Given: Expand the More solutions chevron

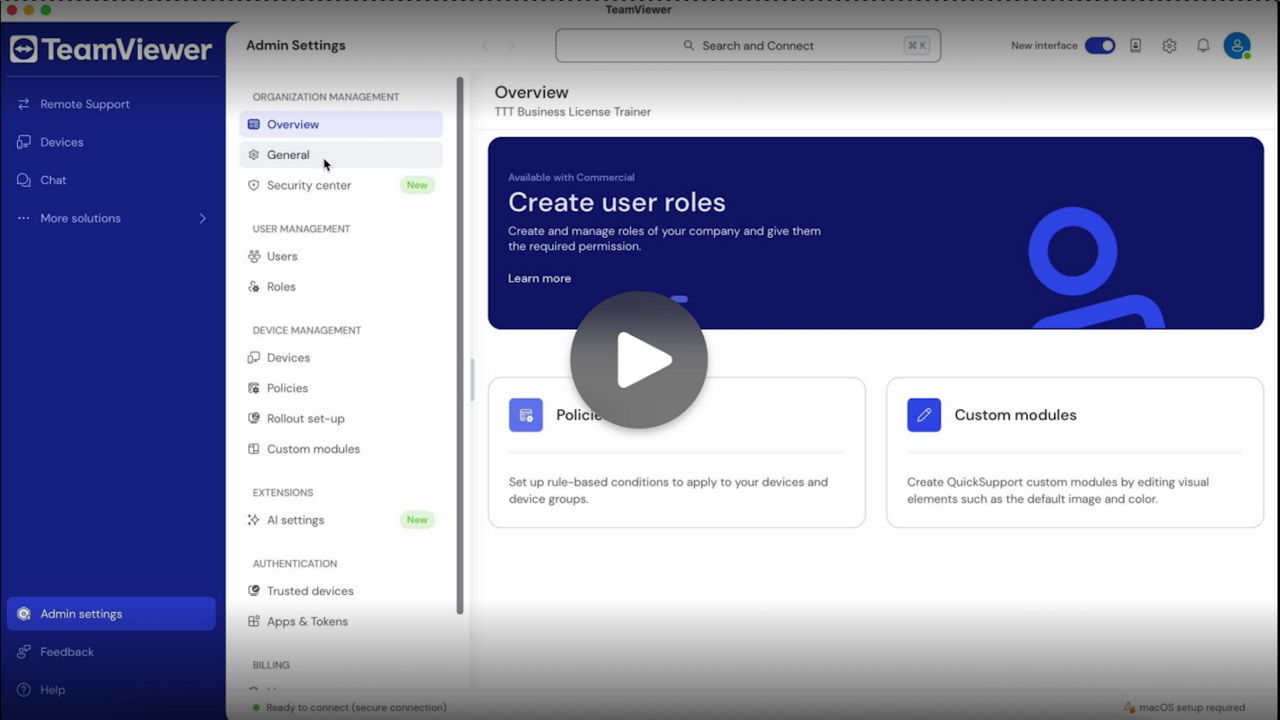Looking at the screenshot, I should pyautogui.click(x=203, y=218).
